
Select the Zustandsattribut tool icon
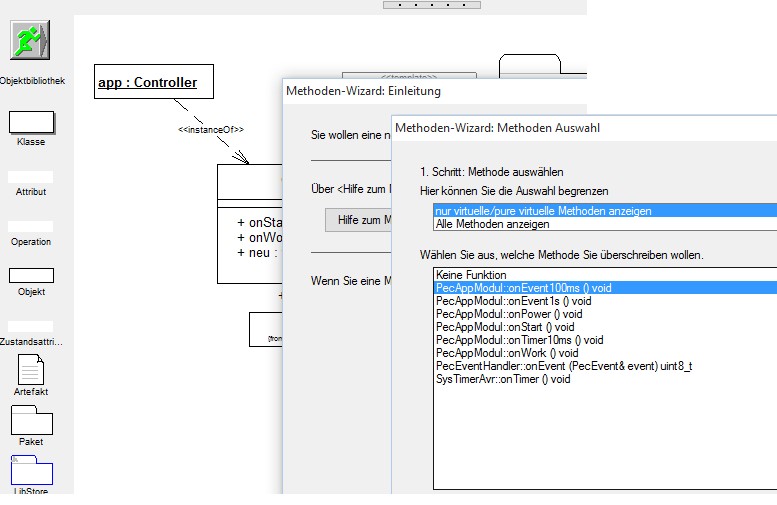[31, 326]
